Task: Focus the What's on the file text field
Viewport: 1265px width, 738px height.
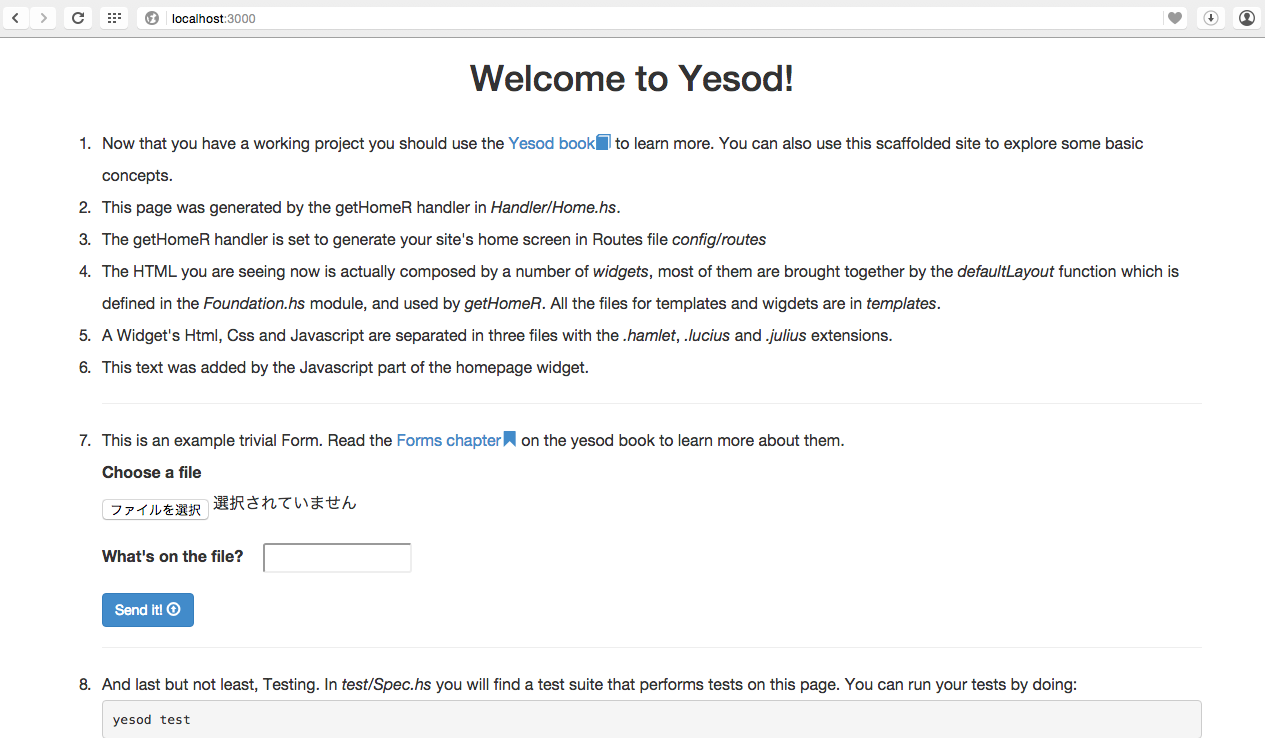Action: click(337, 557)
